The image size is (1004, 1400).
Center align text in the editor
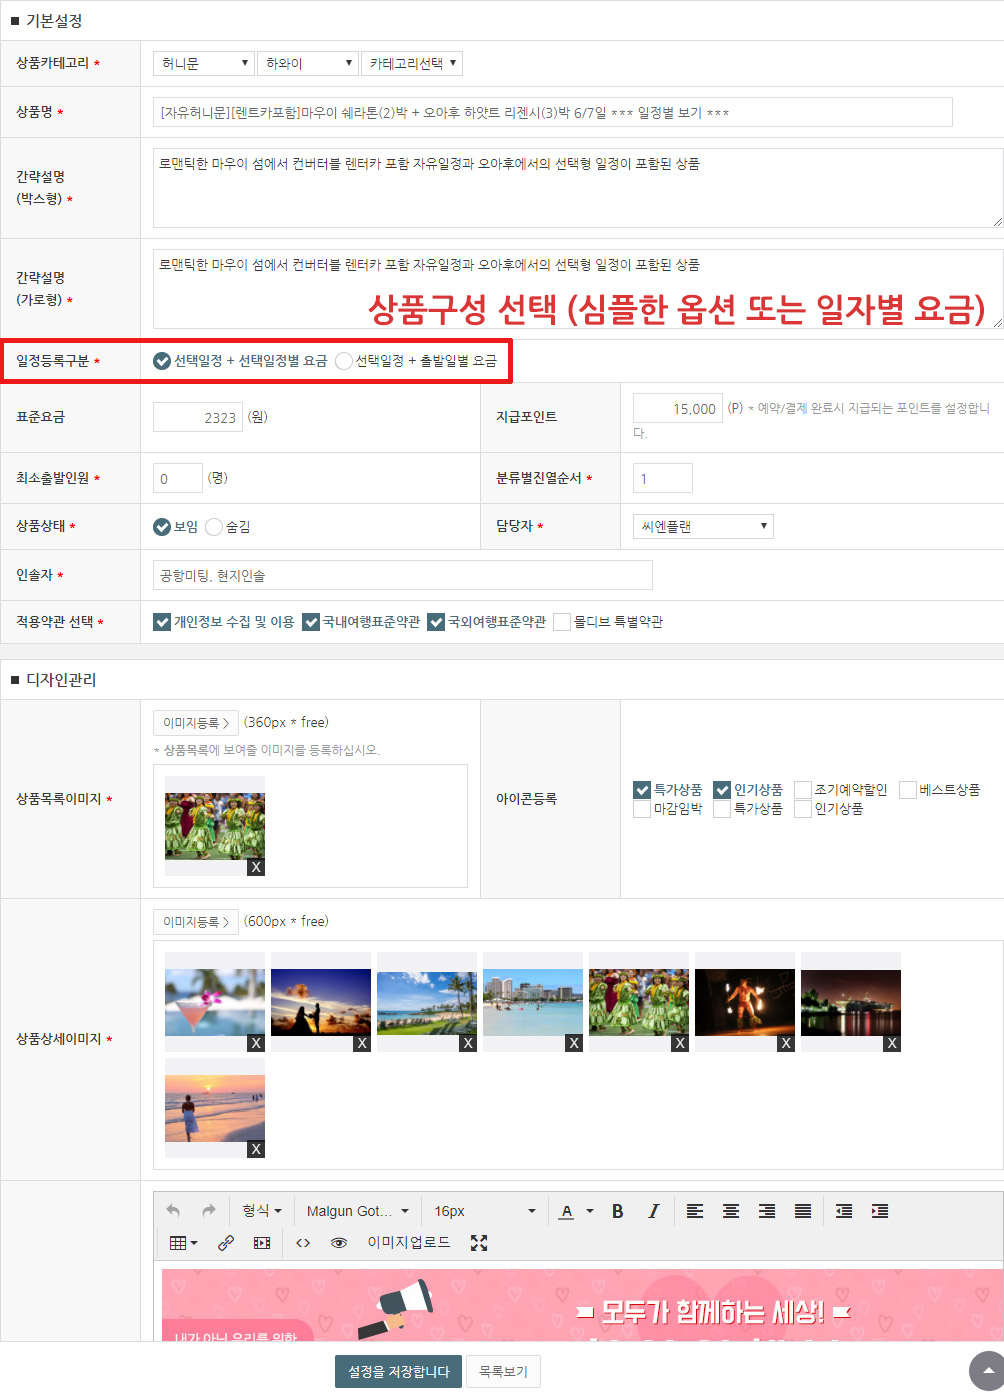(731, 1211)
